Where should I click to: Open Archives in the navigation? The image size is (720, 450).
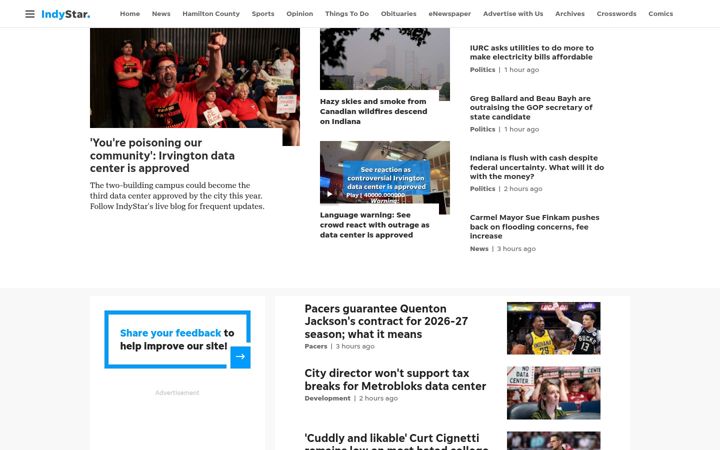point(570,14)
